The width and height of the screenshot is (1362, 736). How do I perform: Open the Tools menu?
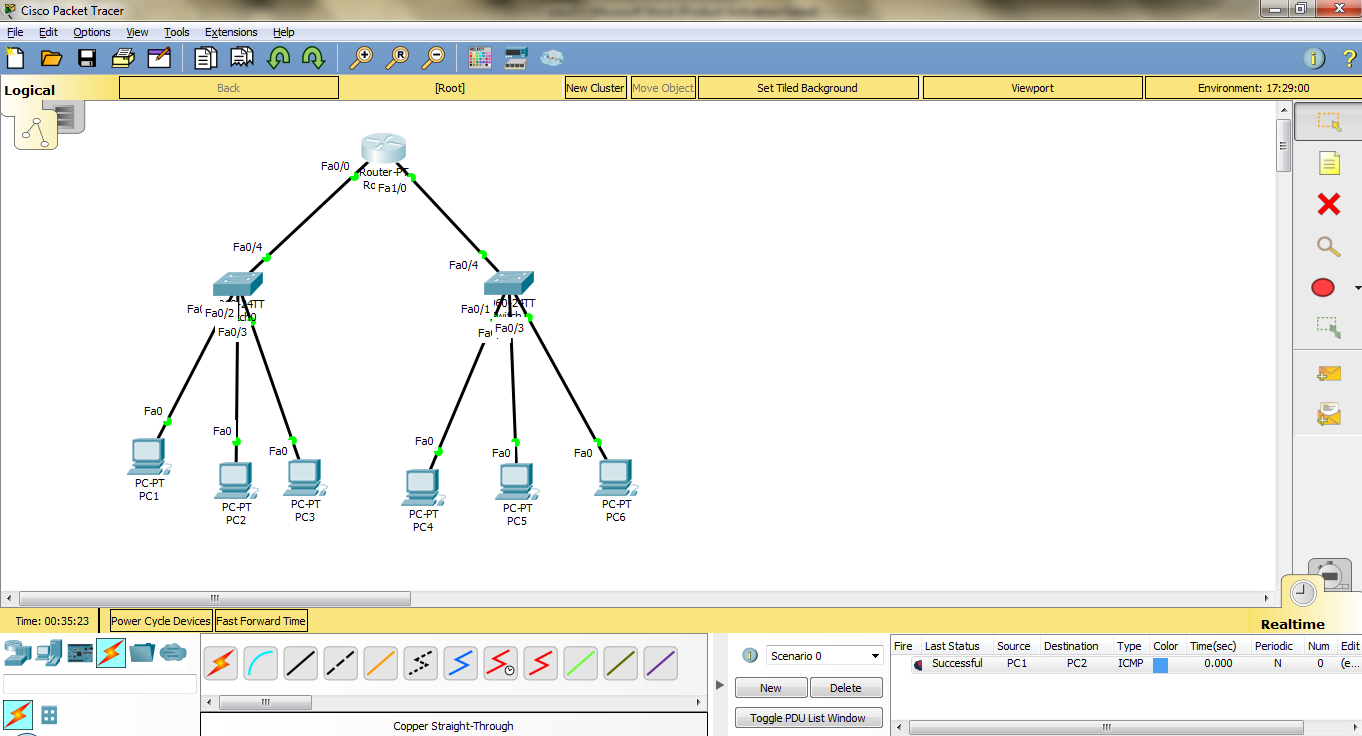click(176, 32)
